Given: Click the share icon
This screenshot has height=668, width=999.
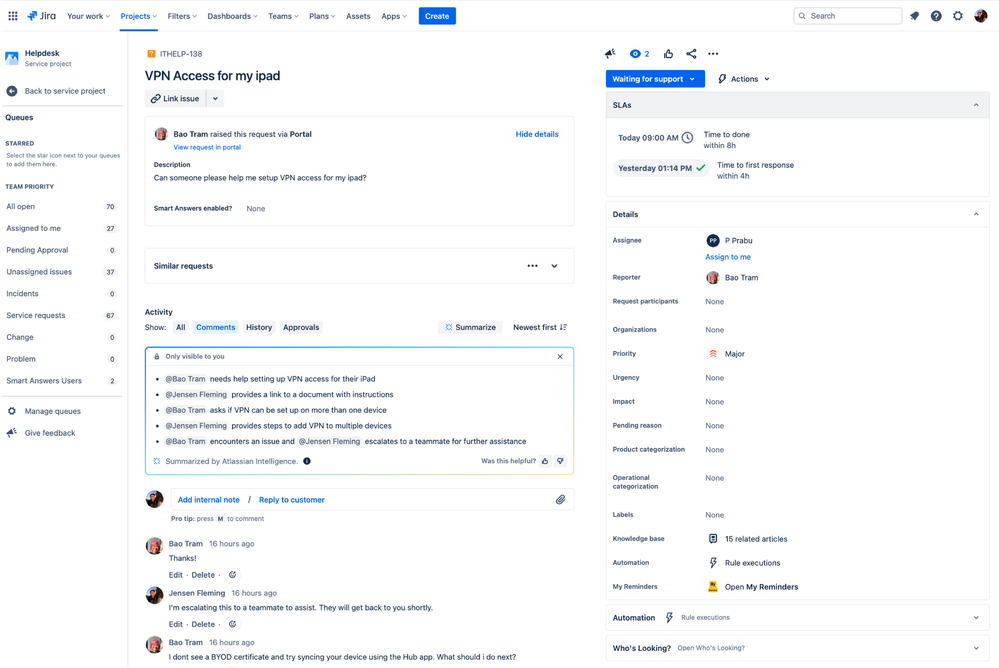Looking at the screenshot, I should [x=691, y=54].
